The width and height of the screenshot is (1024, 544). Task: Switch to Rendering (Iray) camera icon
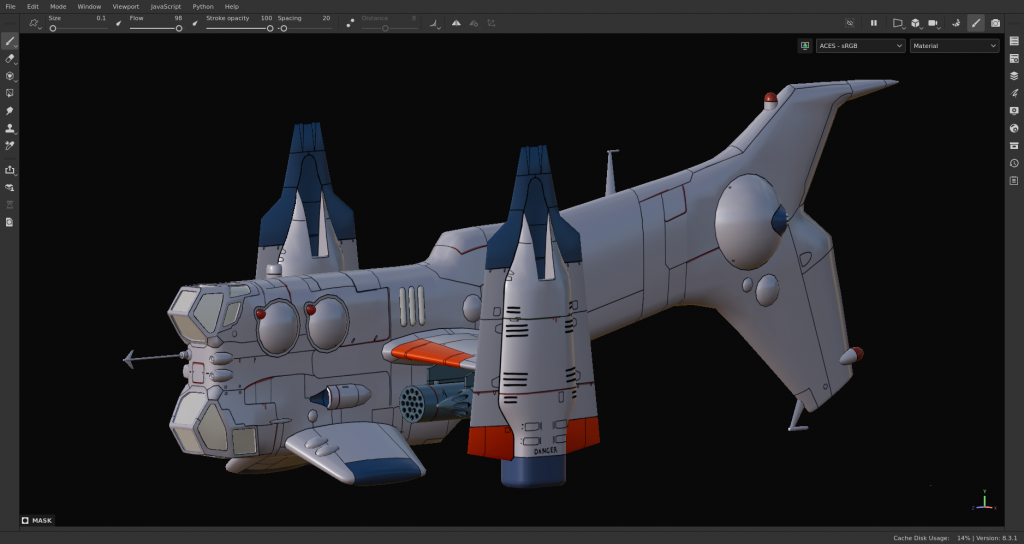(x=995, y=23)
